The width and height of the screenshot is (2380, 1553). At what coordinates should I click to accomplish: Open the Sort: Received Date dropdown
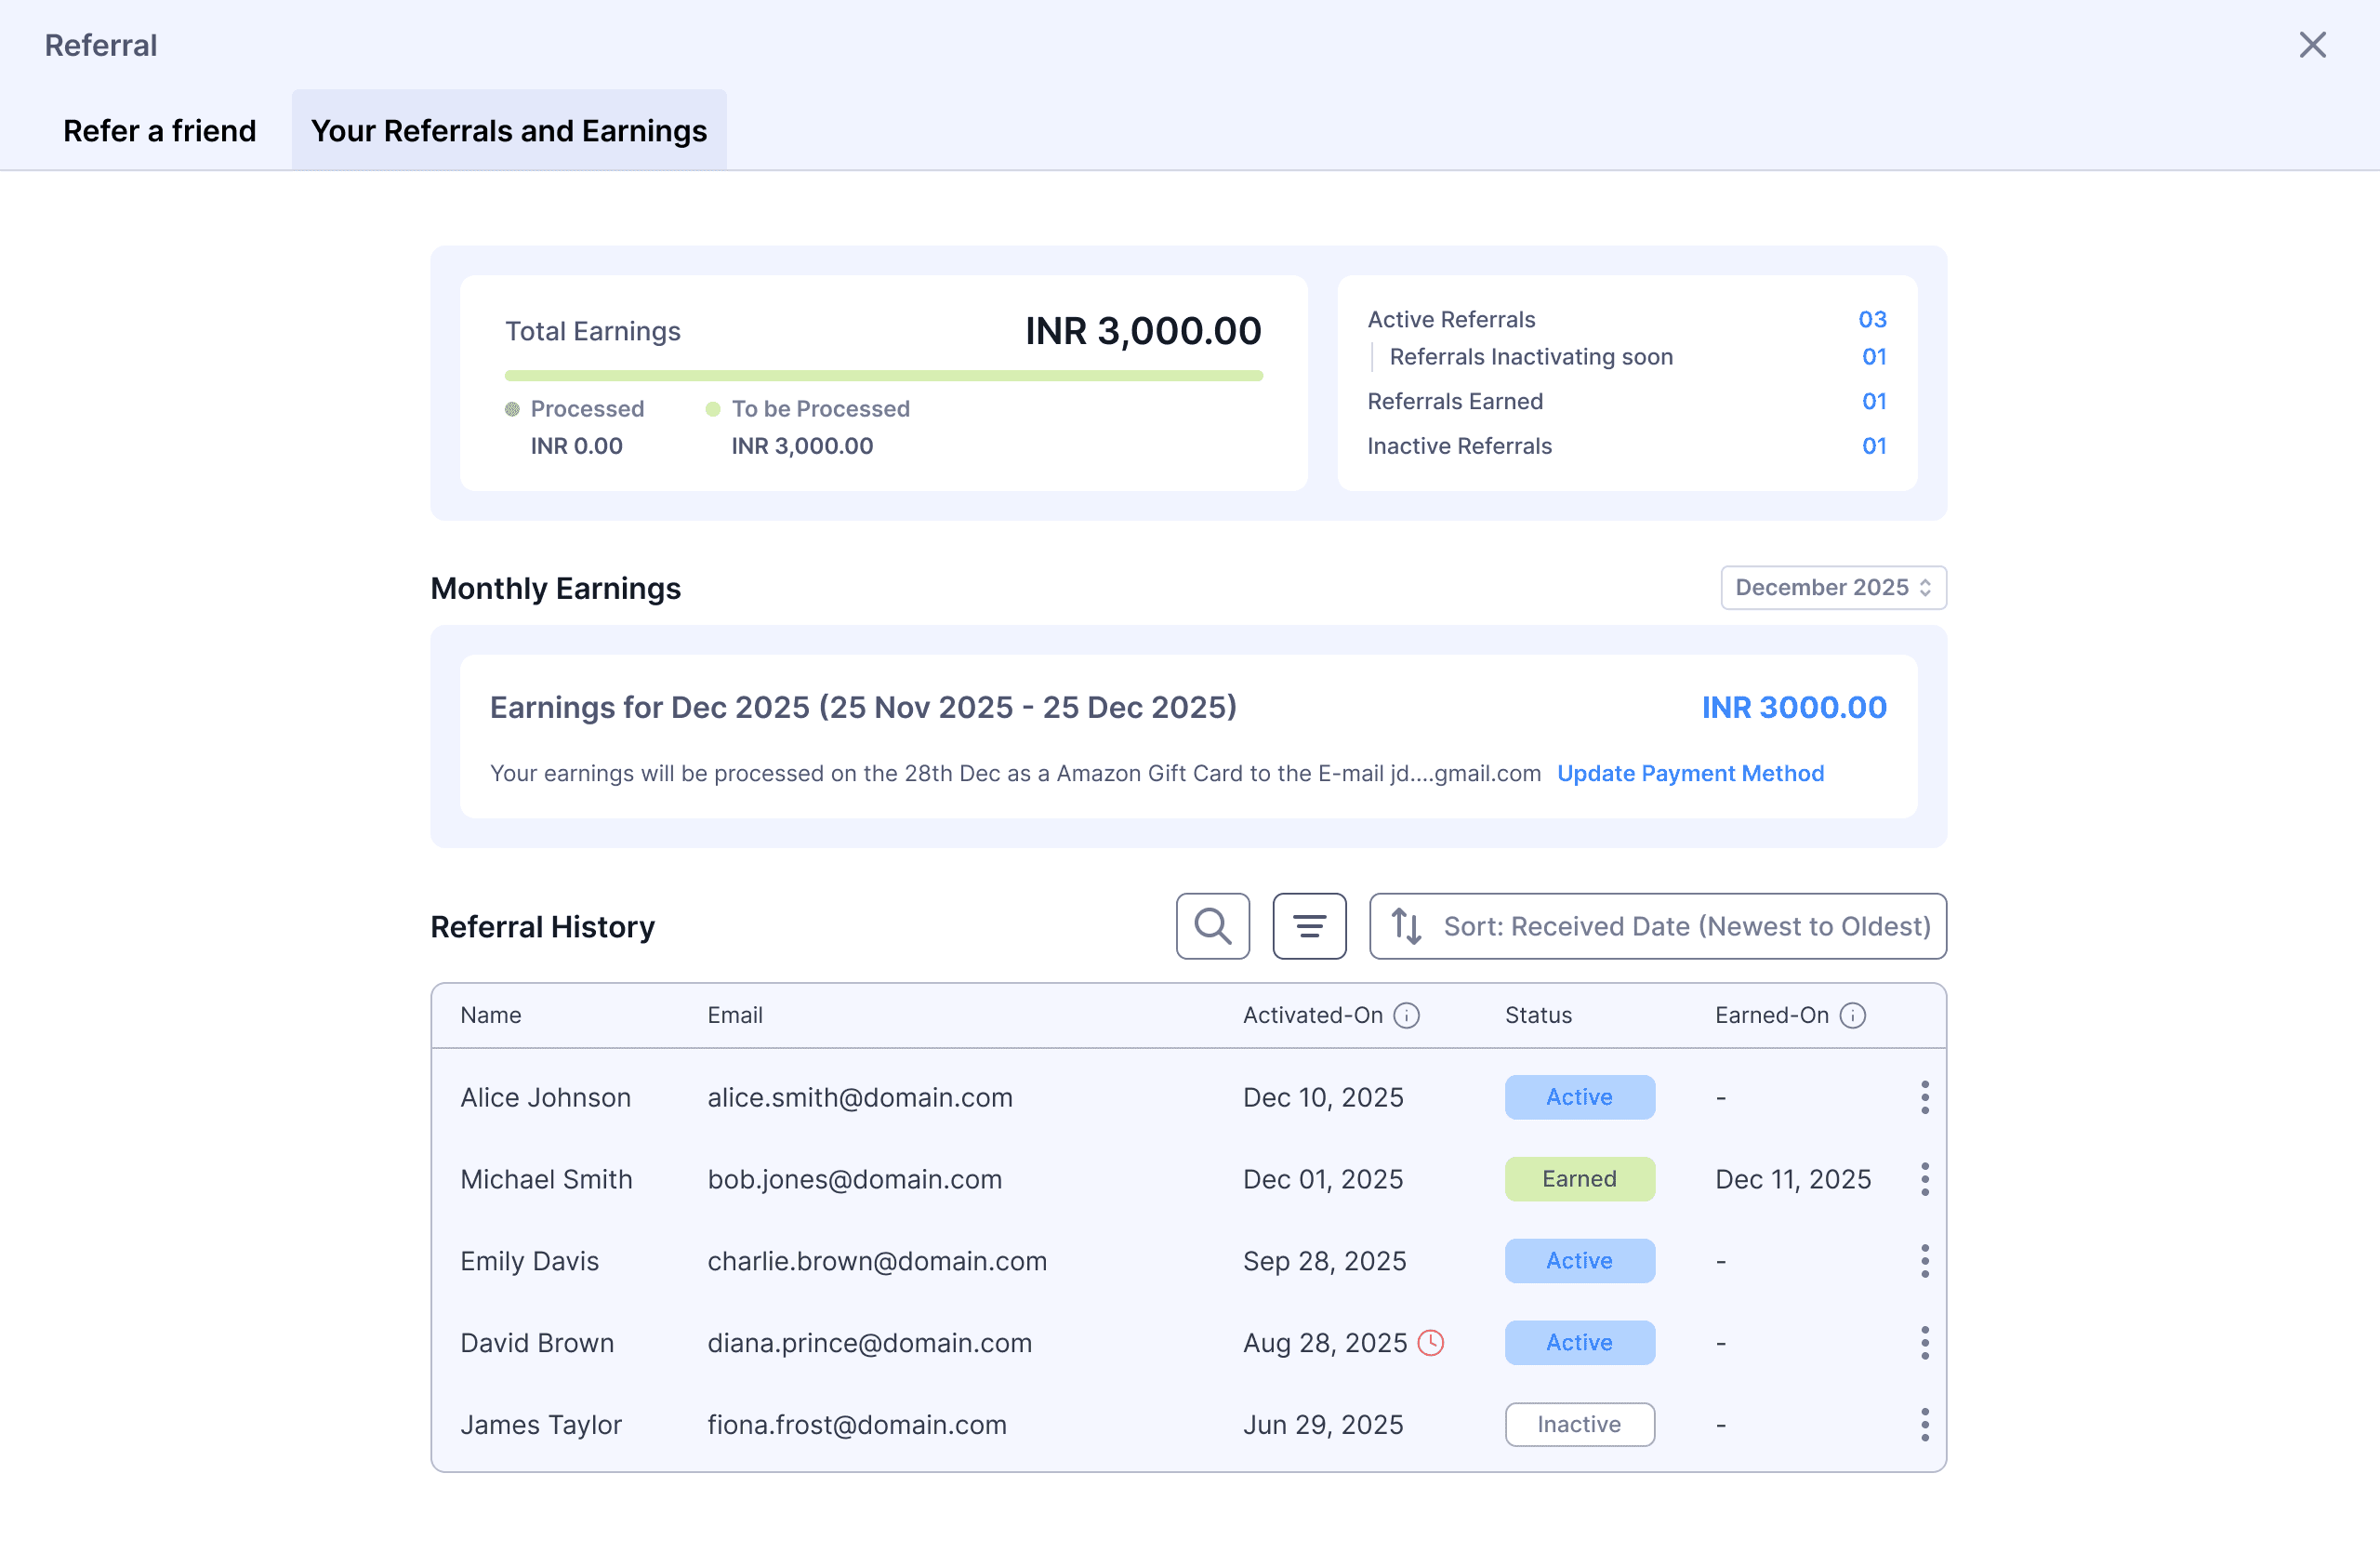click(1657, 926)
